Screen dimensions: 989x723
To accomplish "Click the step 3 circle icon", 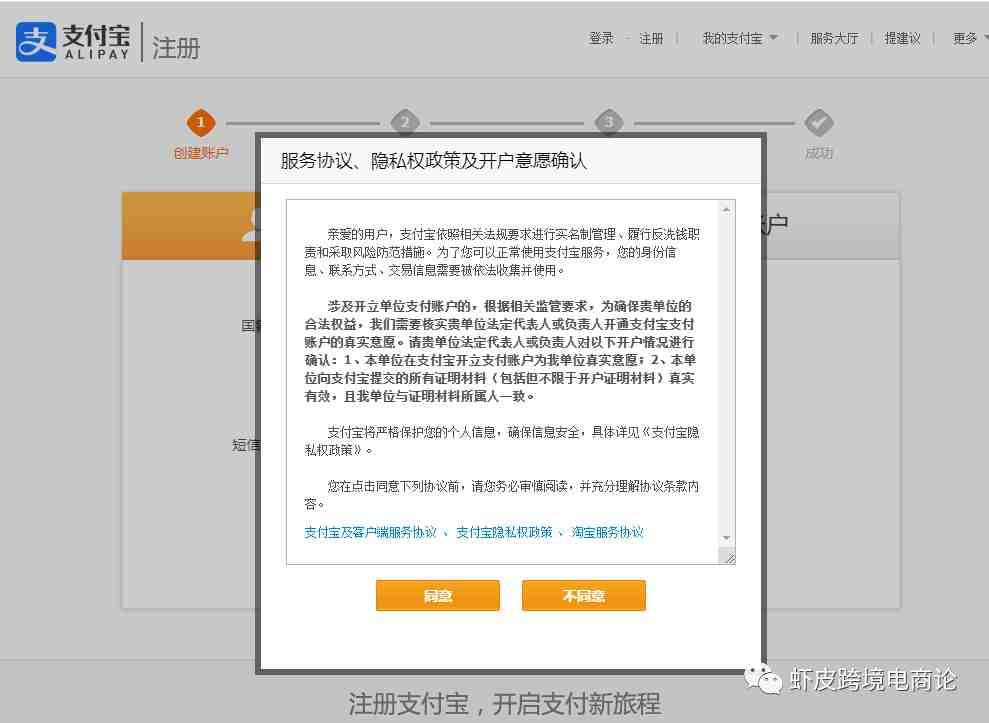I will pos(609,123).
